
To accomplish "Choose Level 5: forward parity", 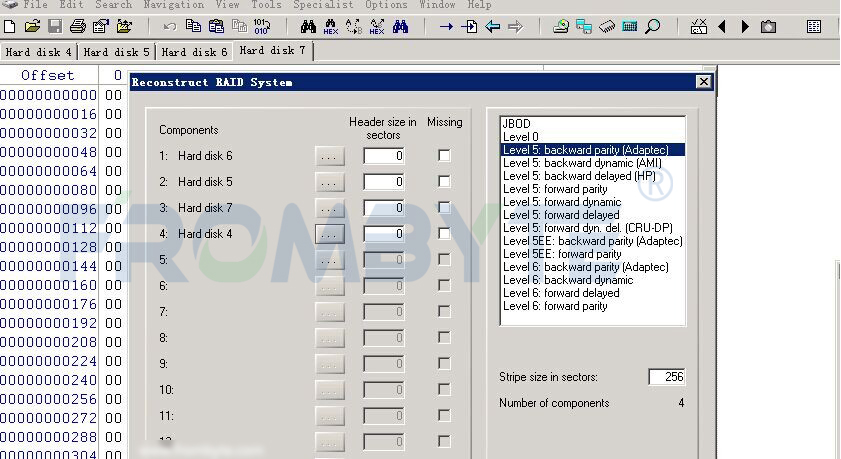I will (x=593, y=189).
